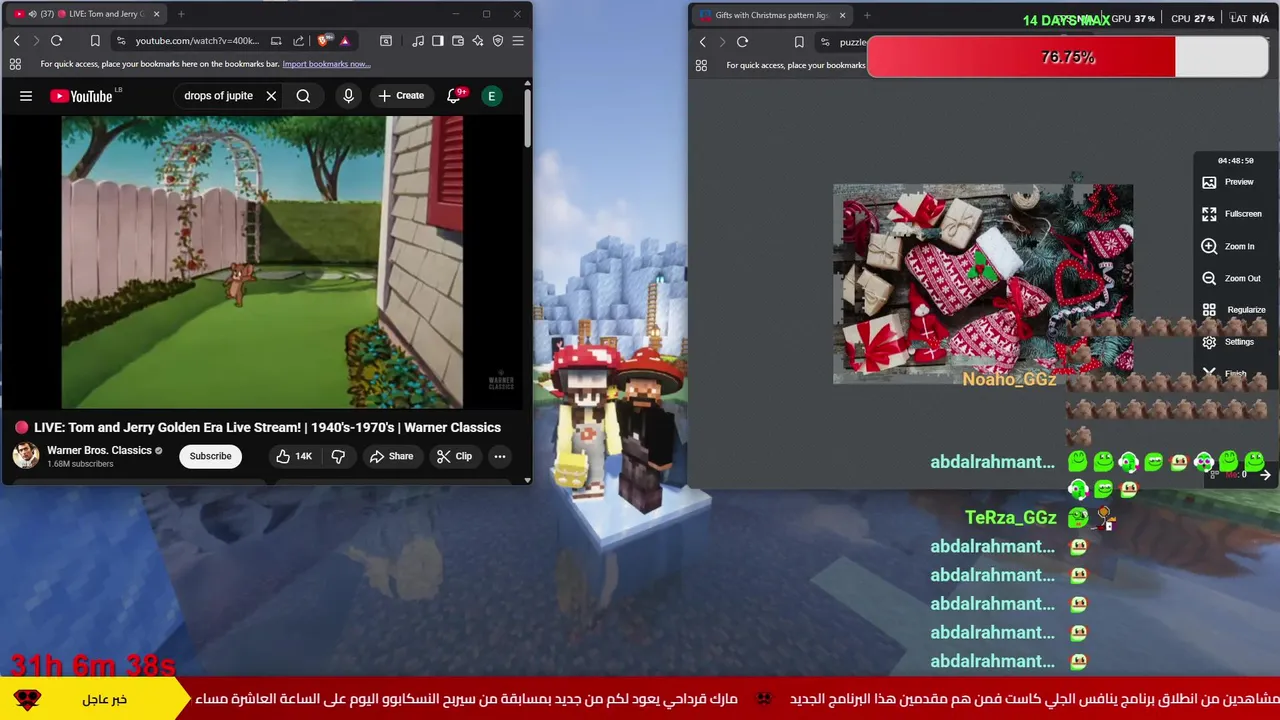Create a Clip of the video

pos(454,456)
